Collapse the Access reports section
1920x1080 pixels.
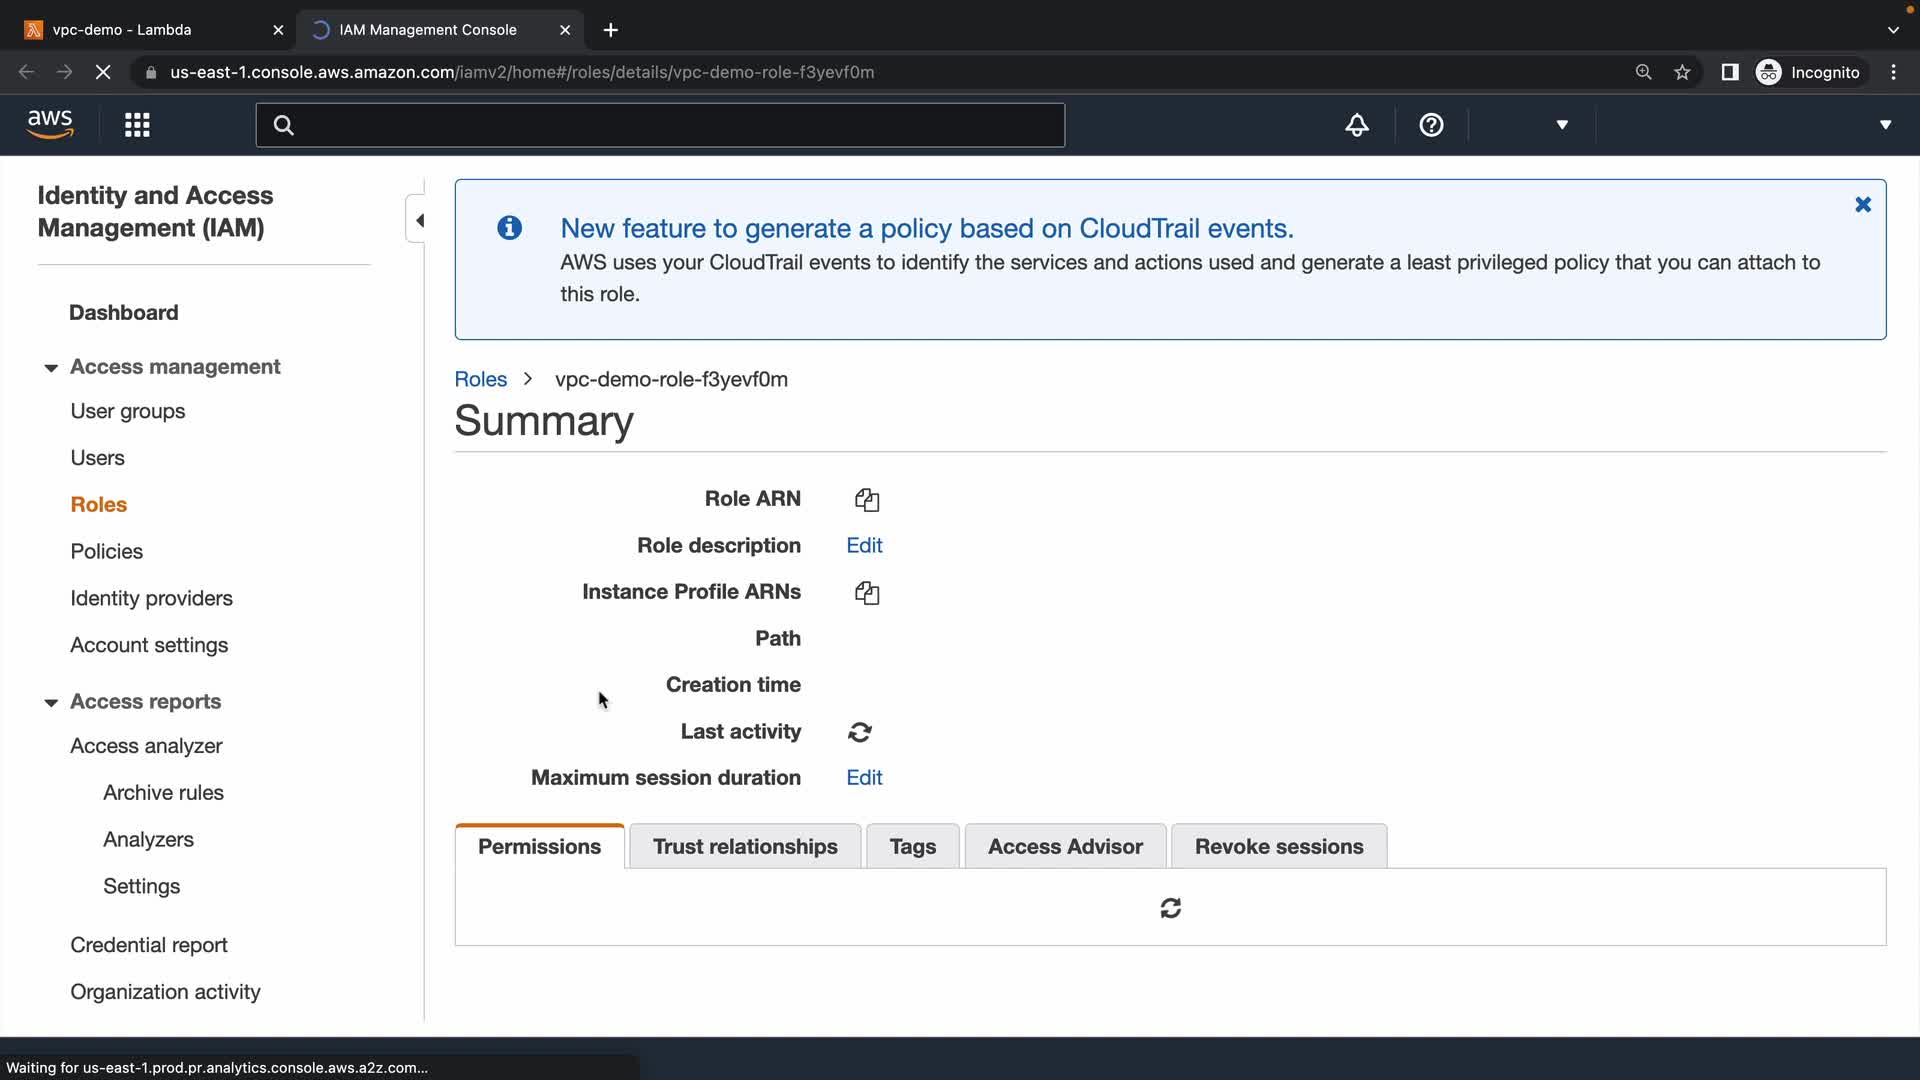(51, 703)
